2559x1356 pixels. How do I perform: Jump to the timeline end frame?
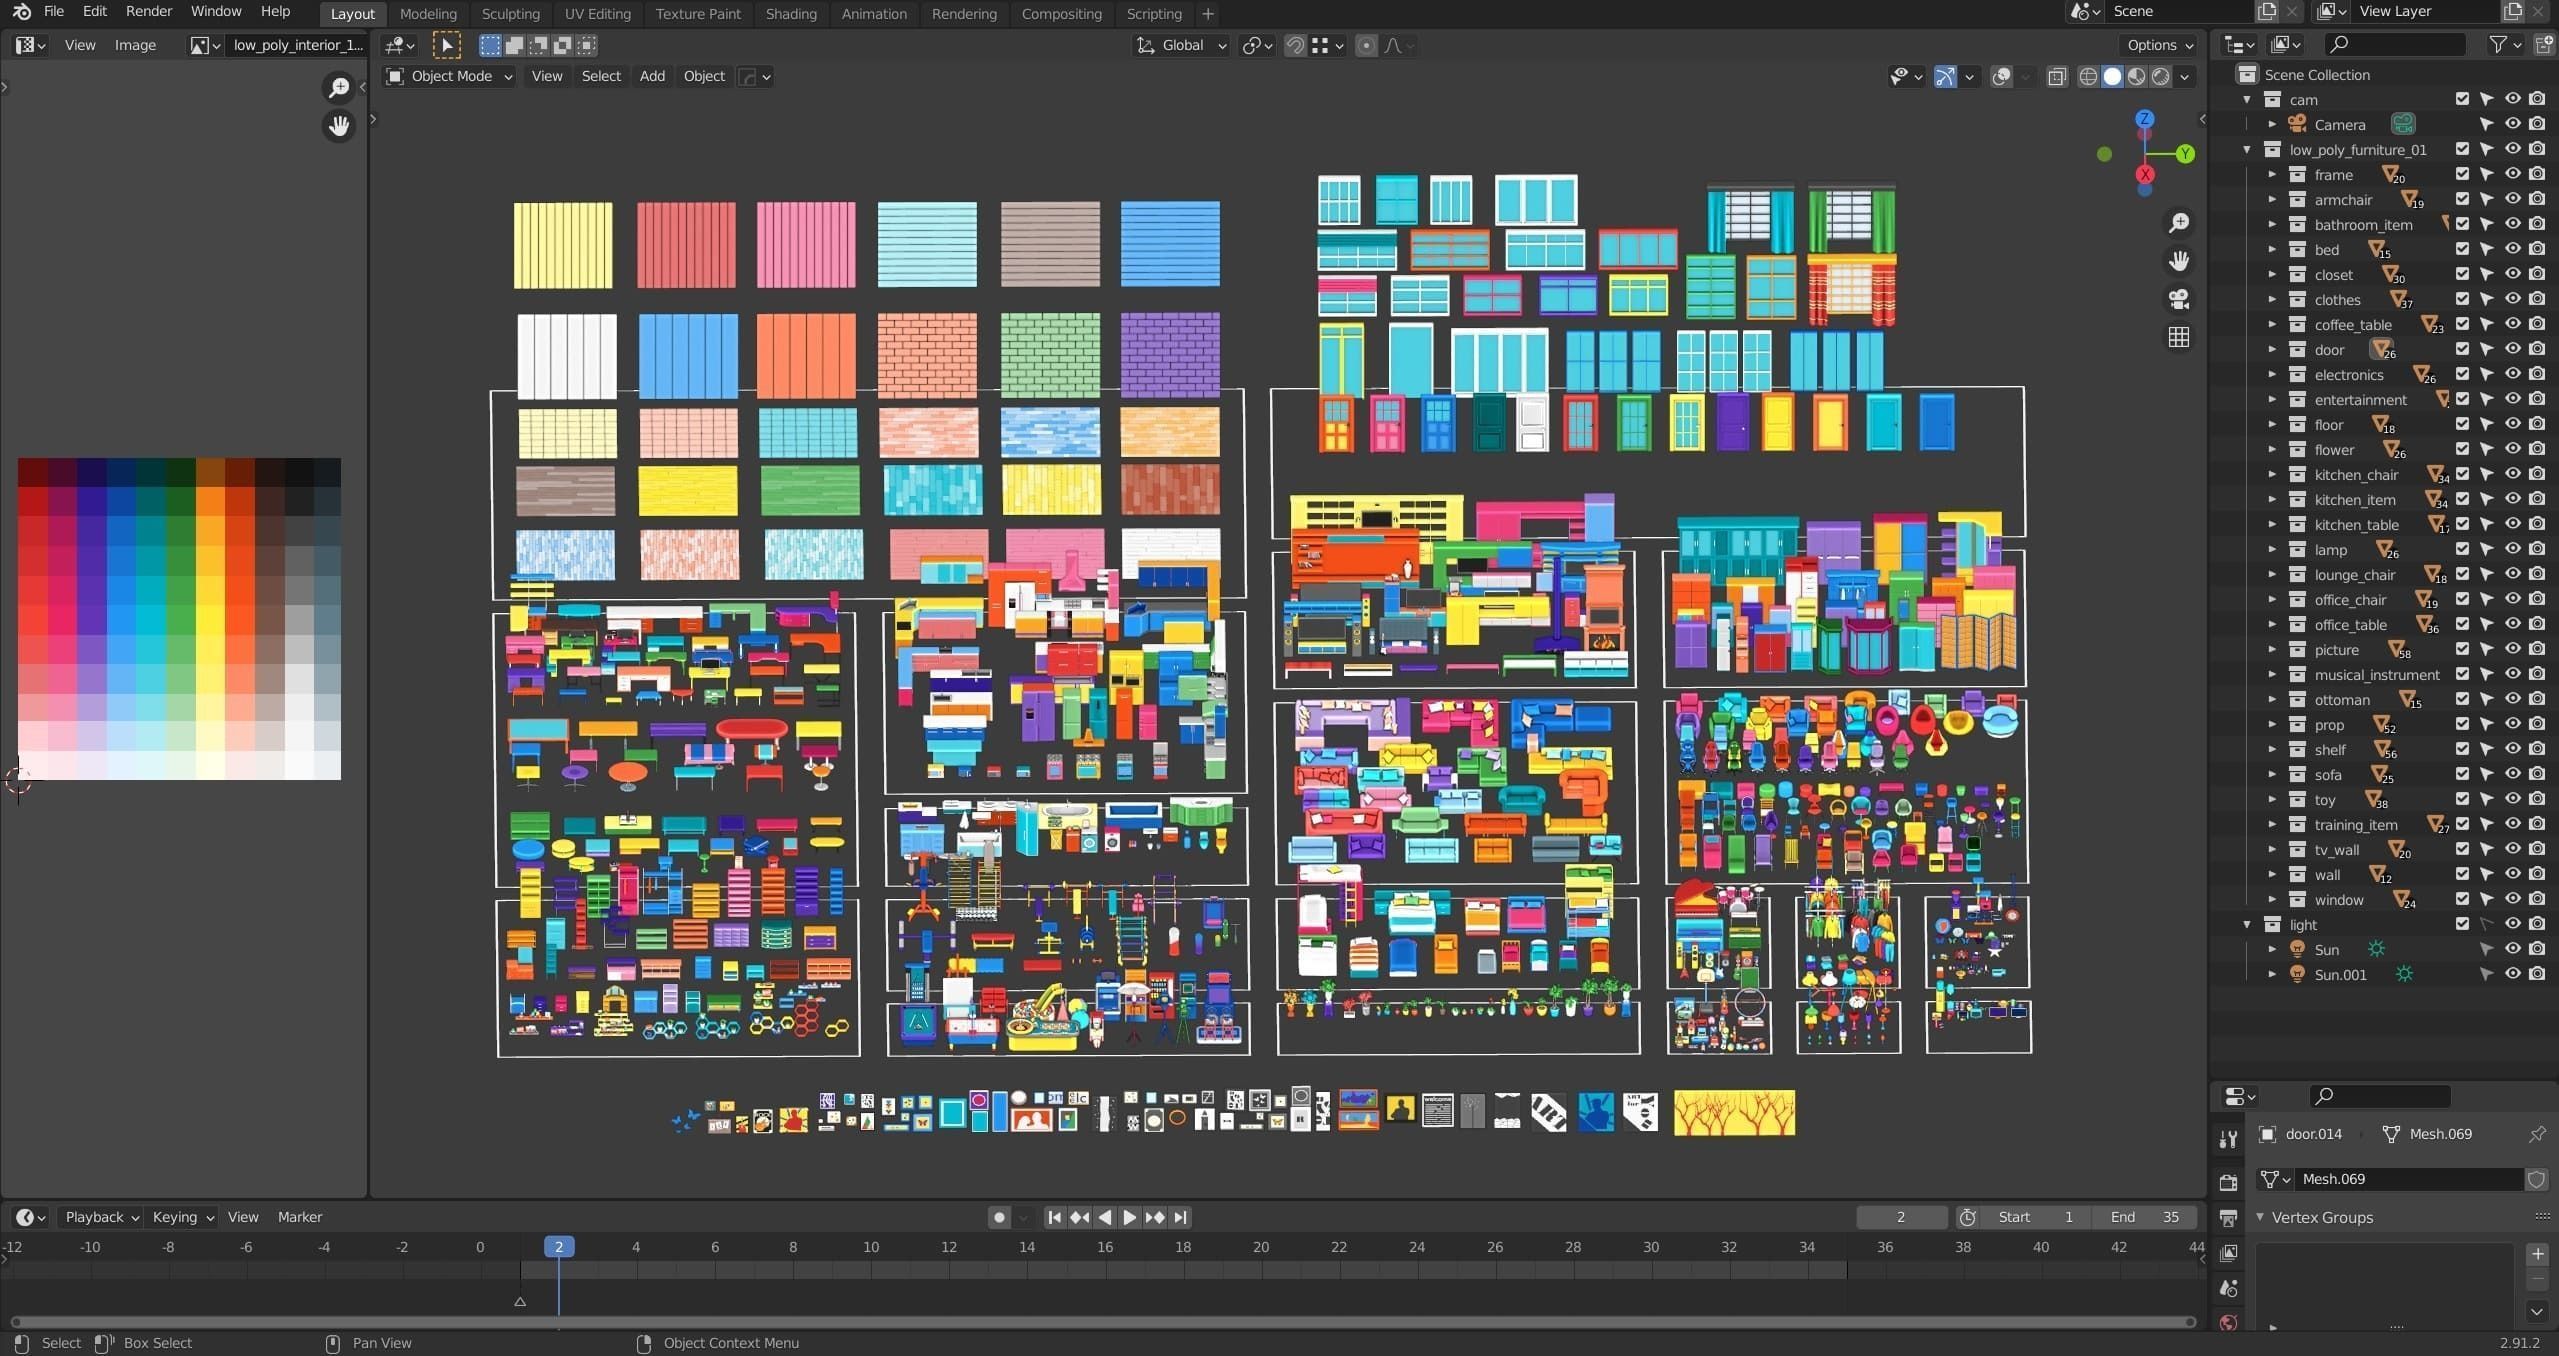[1181, 1217]
